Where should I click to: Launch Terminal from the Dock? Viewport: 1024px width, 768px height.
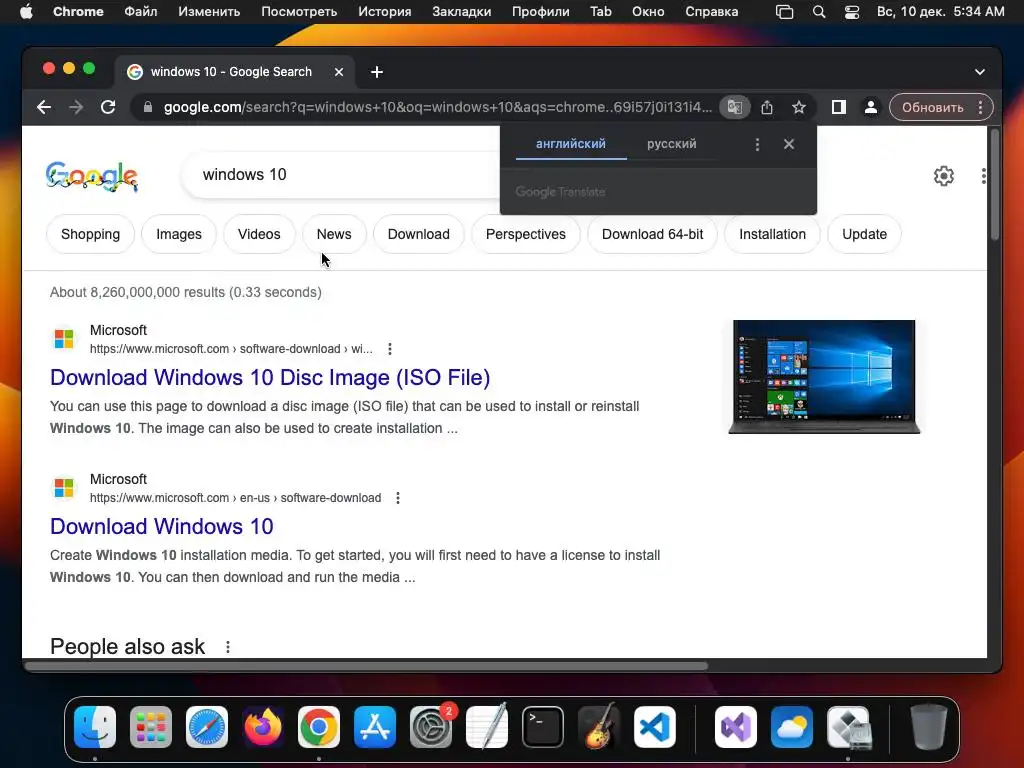coord(543,727)
